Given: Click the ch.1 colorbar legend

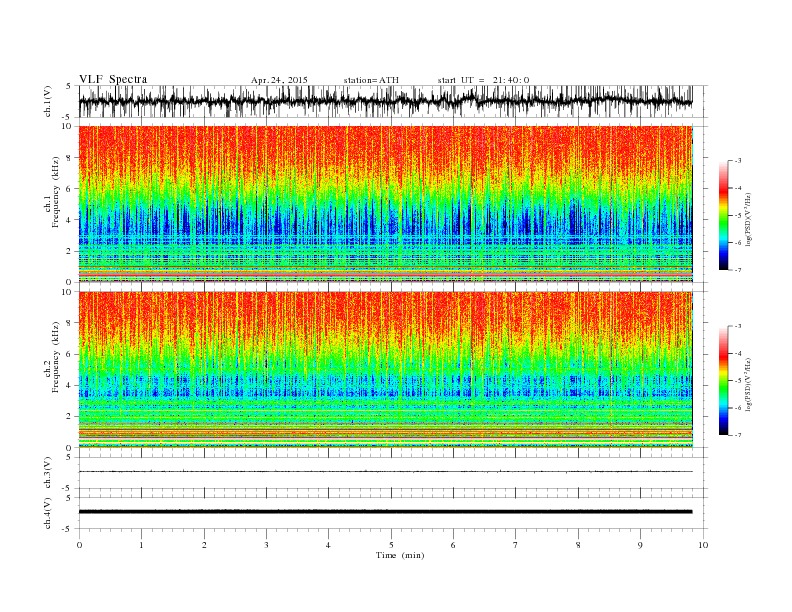Looking at the screenshot, I should (x=724, y=215).
